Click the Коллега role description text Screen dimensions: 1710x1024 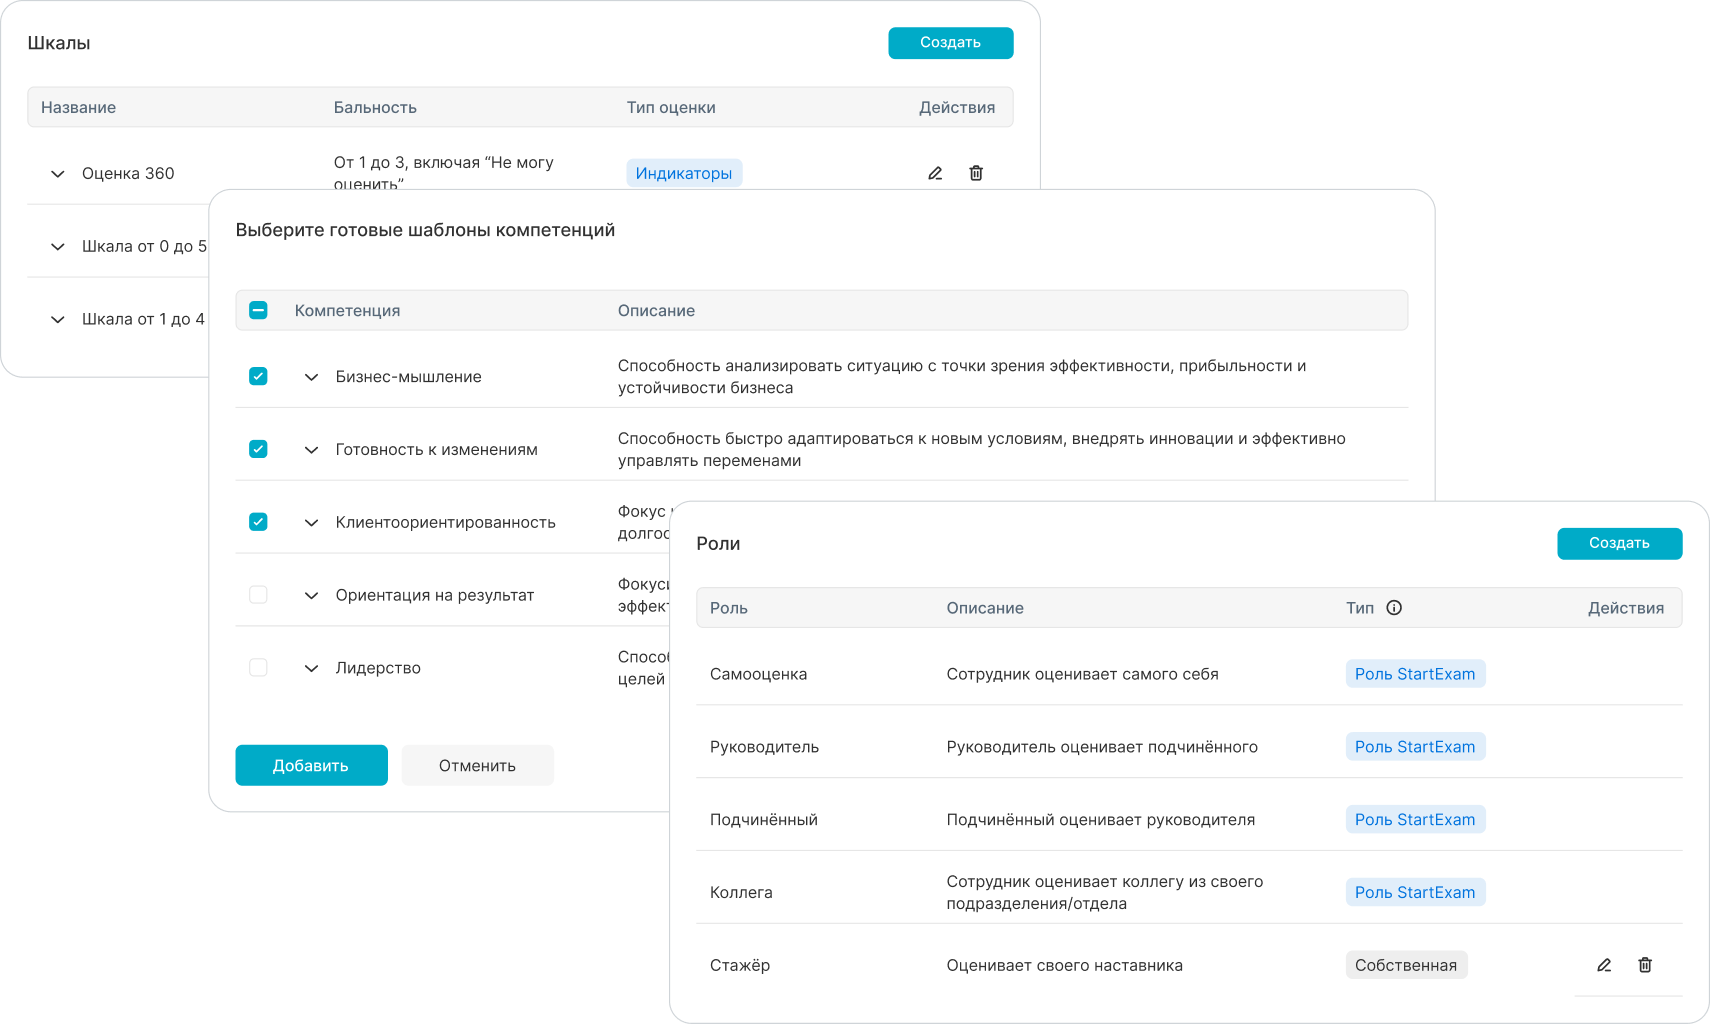tap(1105, 892)
